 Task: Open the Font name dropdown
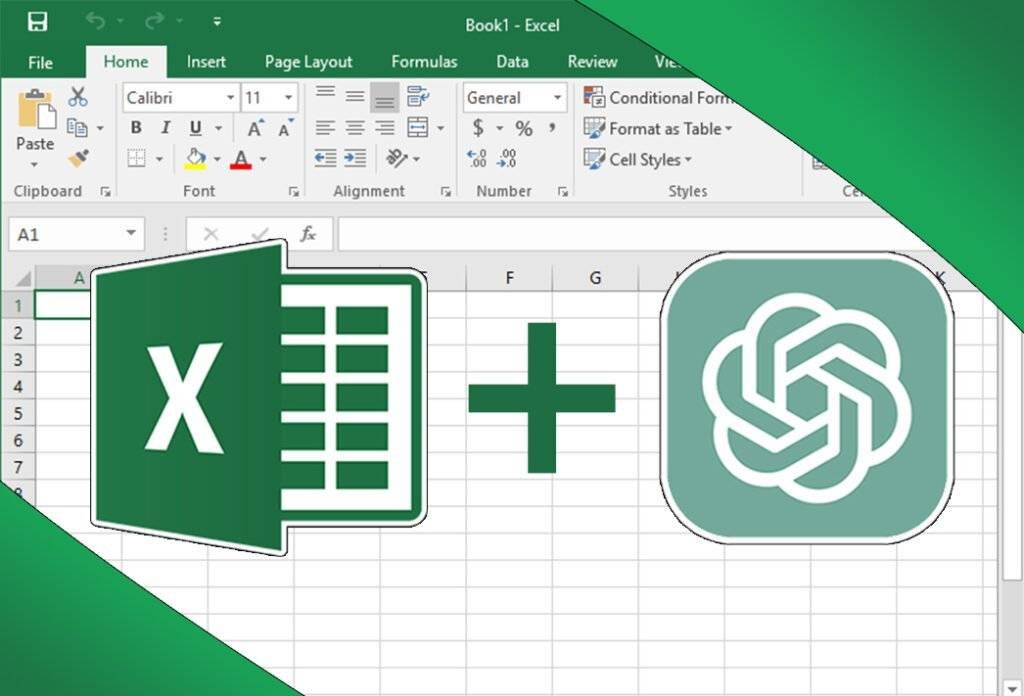click(x=229, y=97)
